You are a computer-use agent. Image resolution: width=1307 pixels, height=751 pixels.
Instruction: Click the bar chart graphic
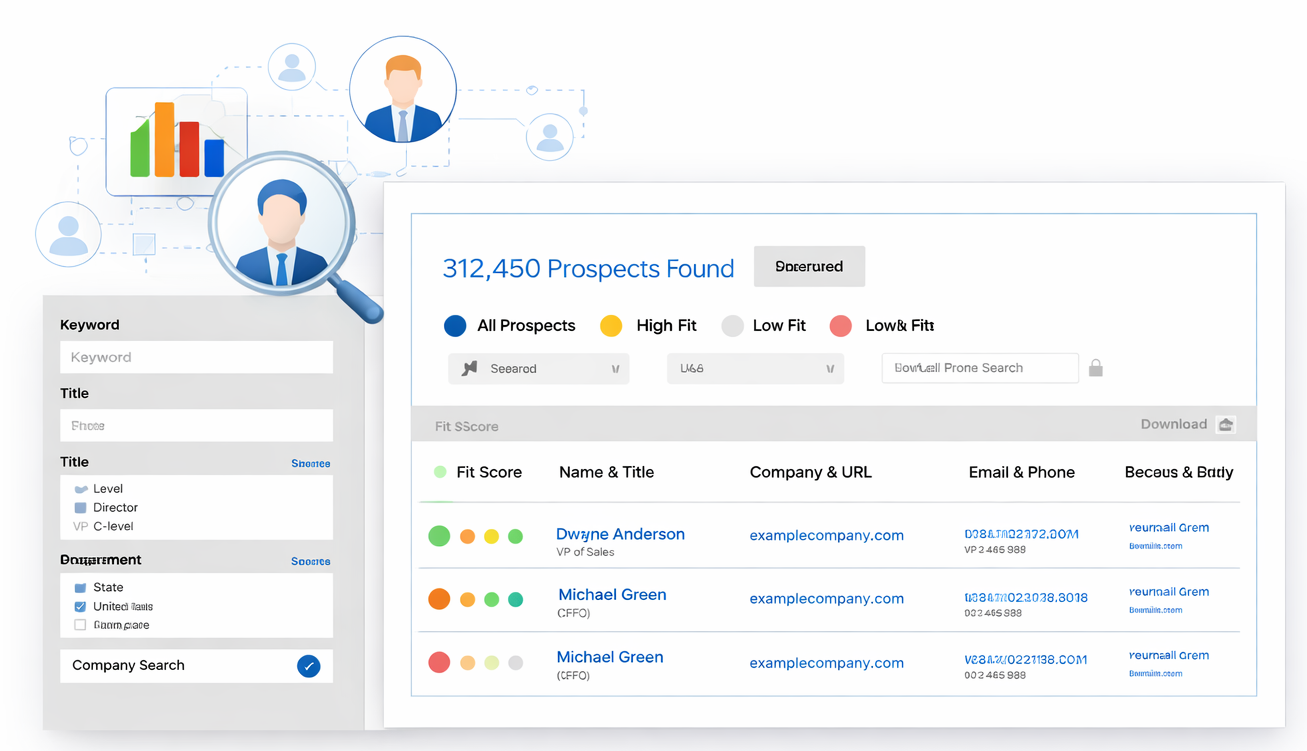click(177, 141)
